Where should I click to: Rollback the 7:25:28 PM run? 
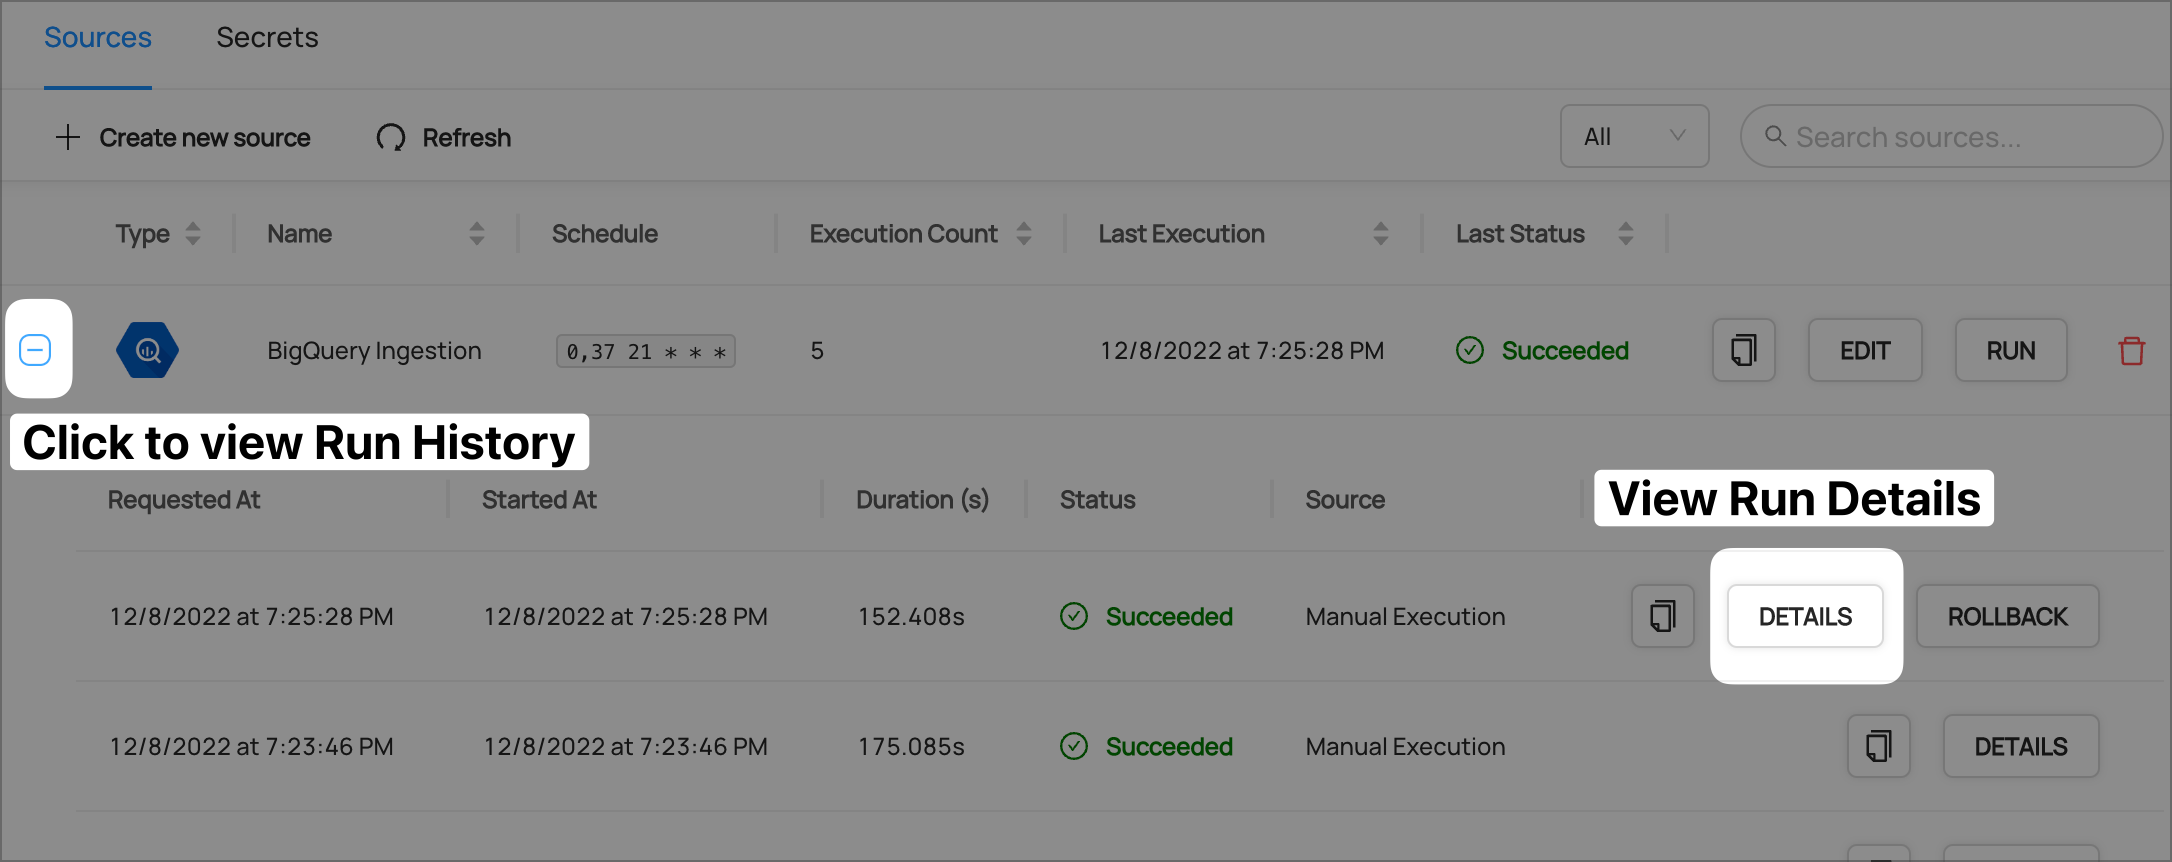[x=2007, y=616]
